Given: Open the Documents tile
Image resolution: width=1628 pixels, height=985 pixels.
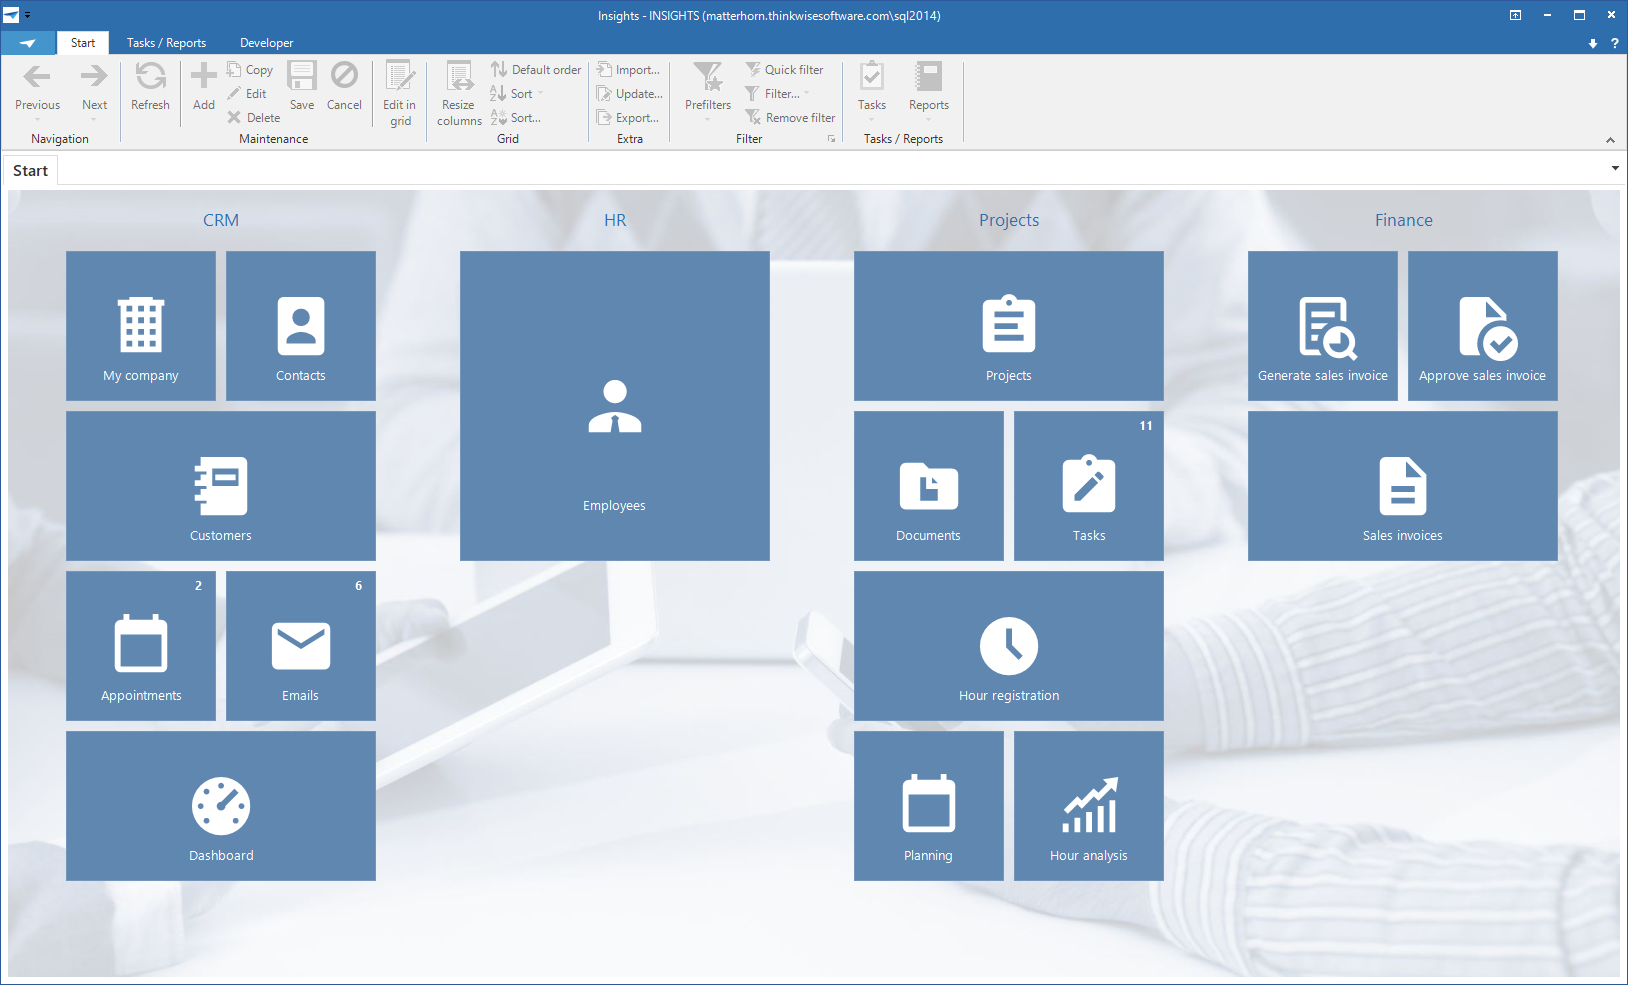Looking at the screenshot, I should (928, 486).
